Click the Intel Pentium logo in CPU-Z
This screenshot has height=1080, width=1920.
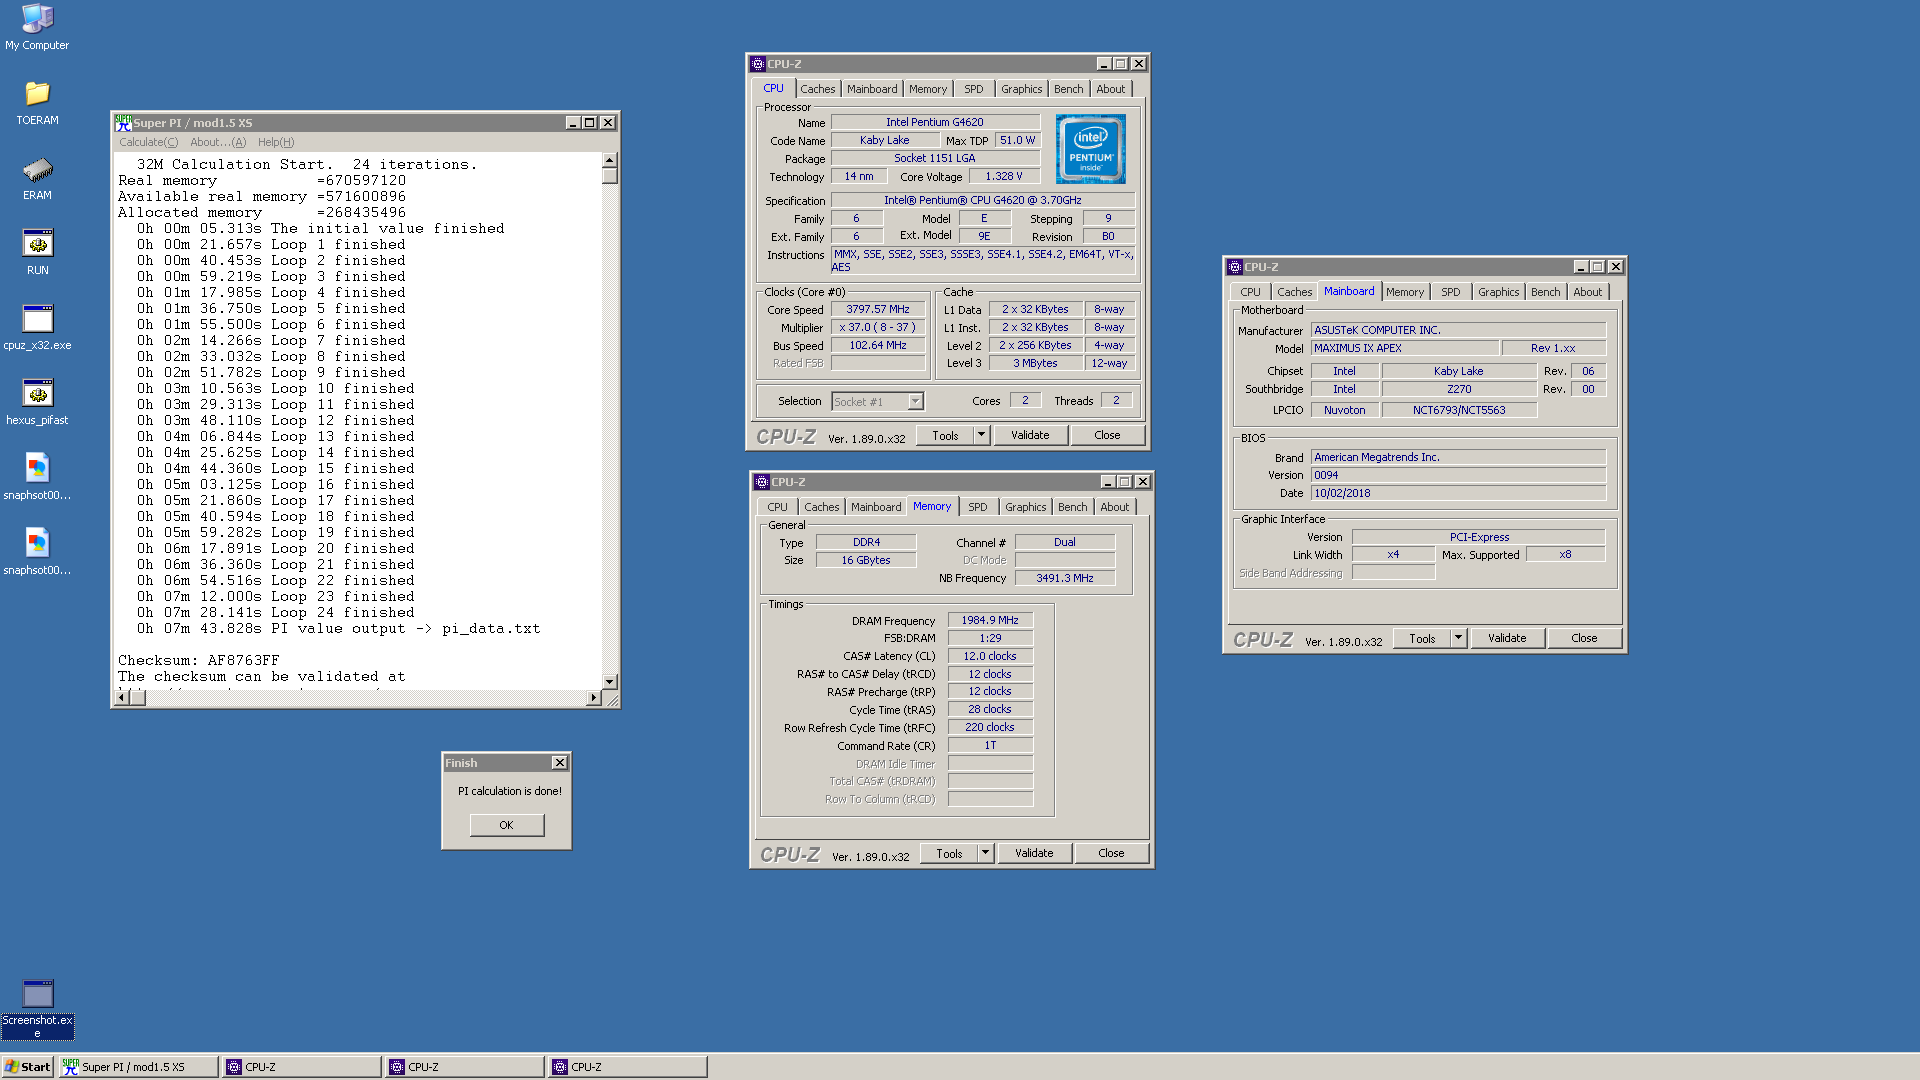coord(1090,148)
